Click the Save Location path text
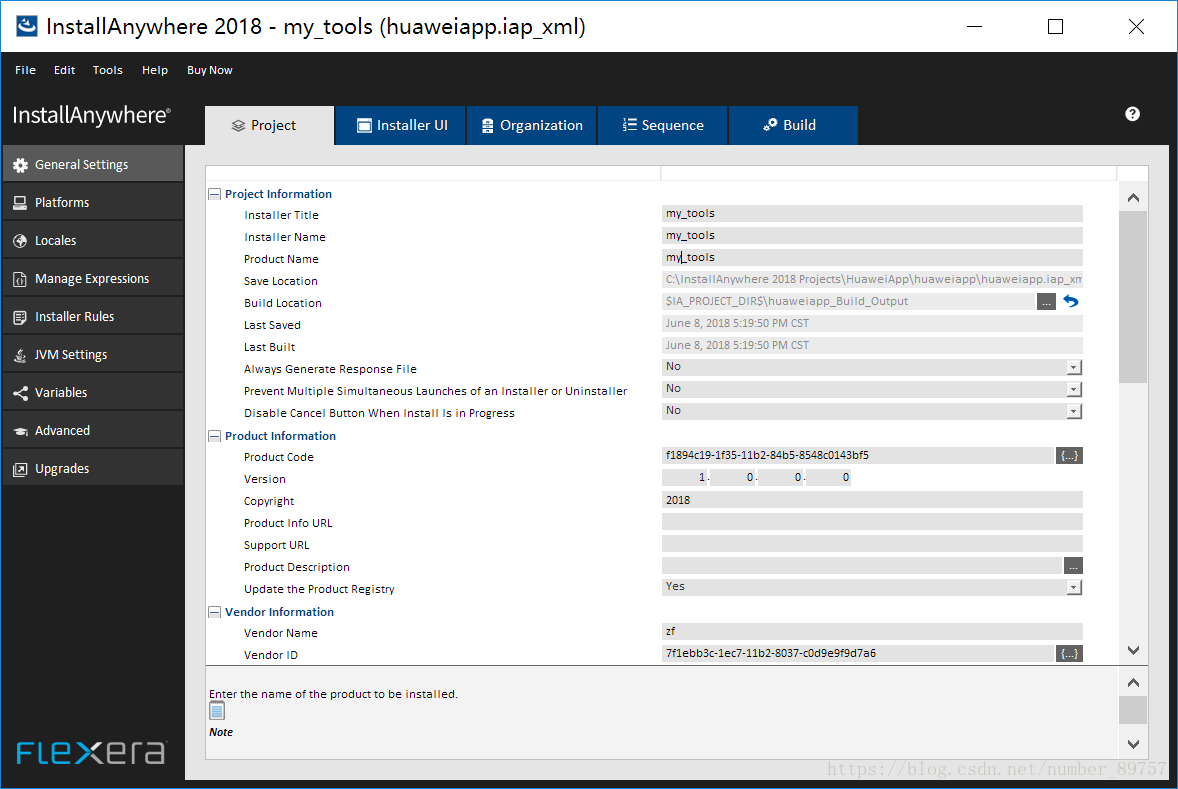This screenshot has width=1178, height=789. (873, 280)
